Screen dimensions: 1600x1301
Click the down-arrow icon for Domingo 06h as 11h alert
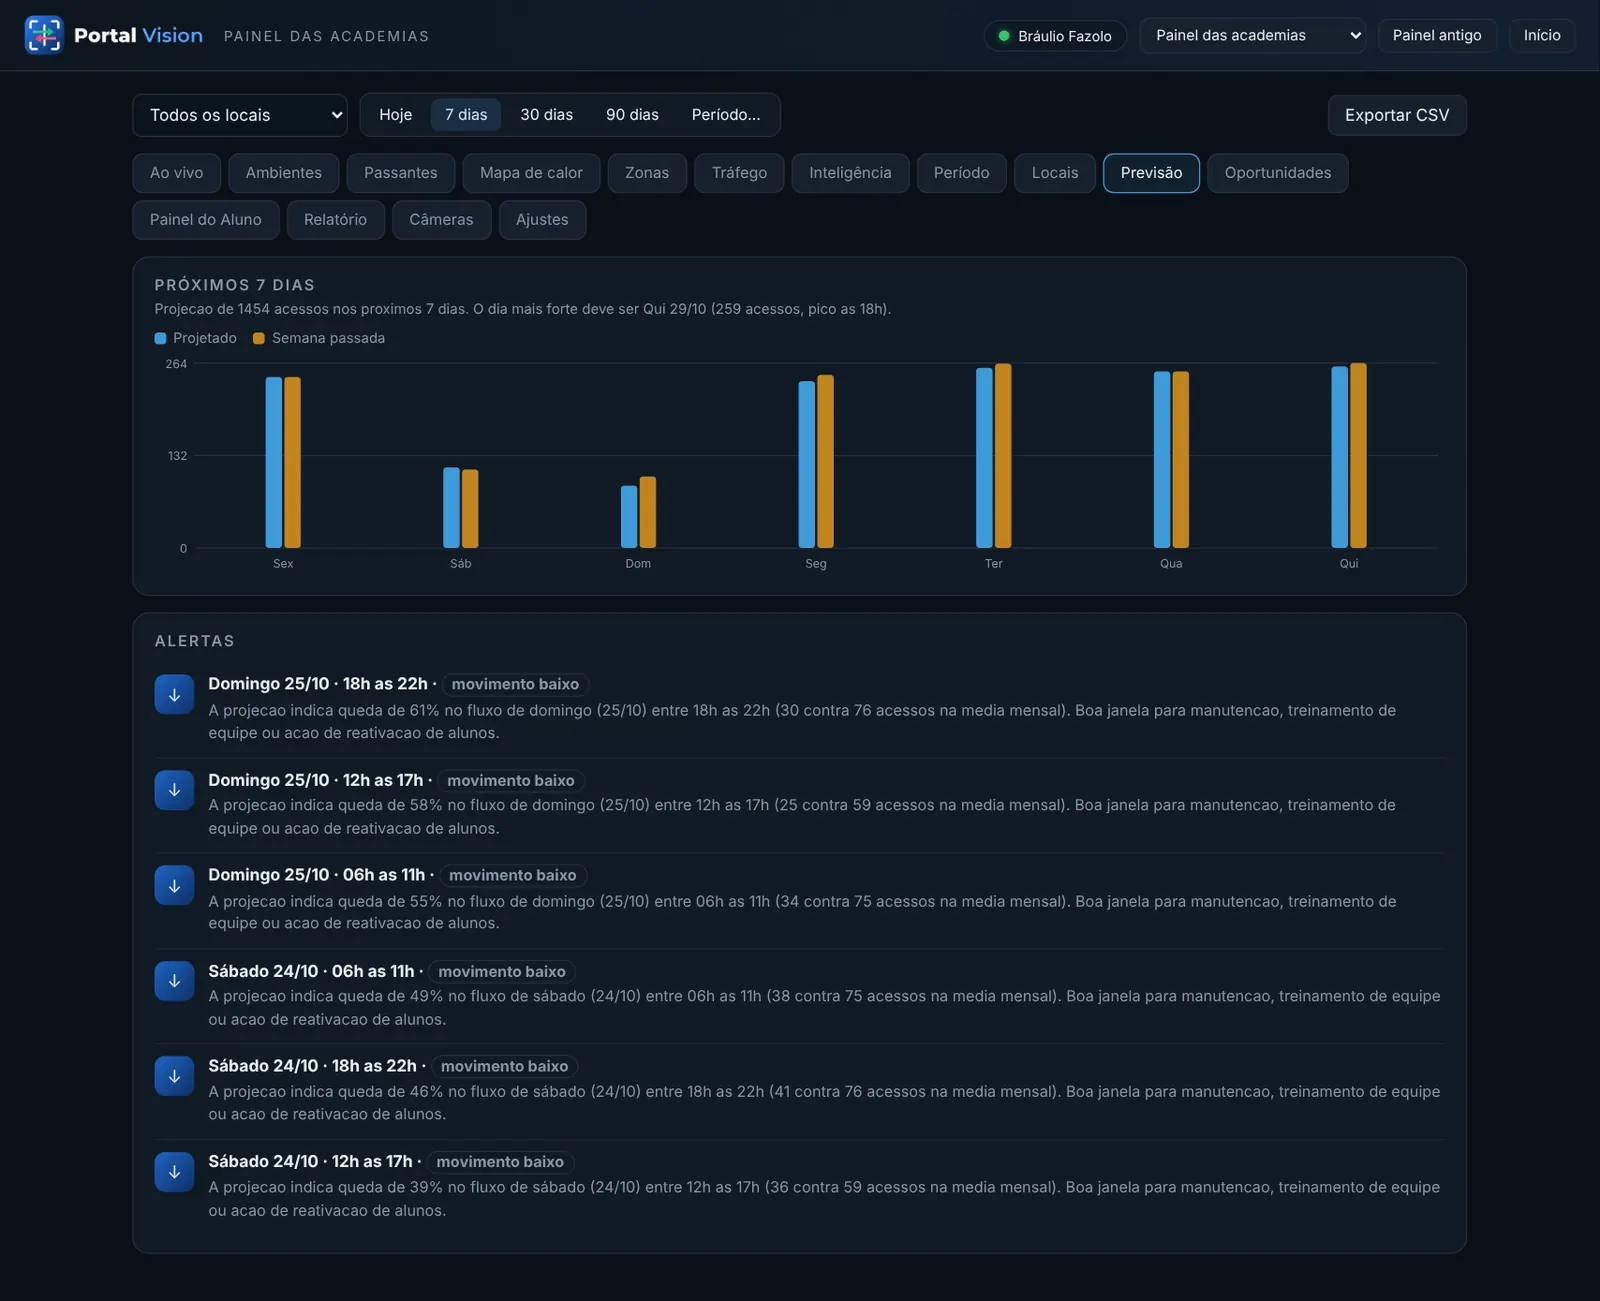coord(174,886)
